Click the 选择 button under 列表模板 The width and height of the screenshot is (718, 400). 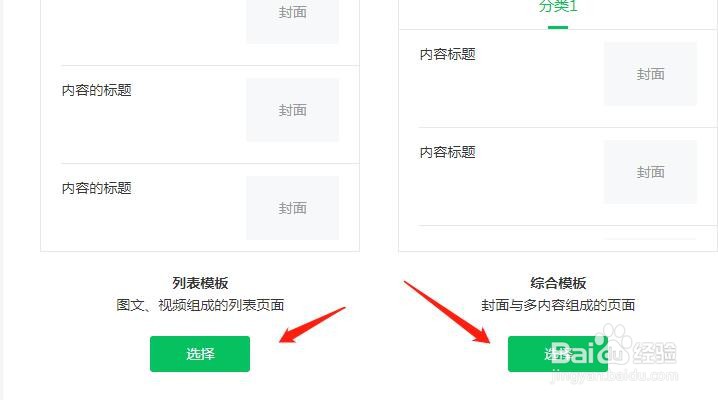[200, 354]
